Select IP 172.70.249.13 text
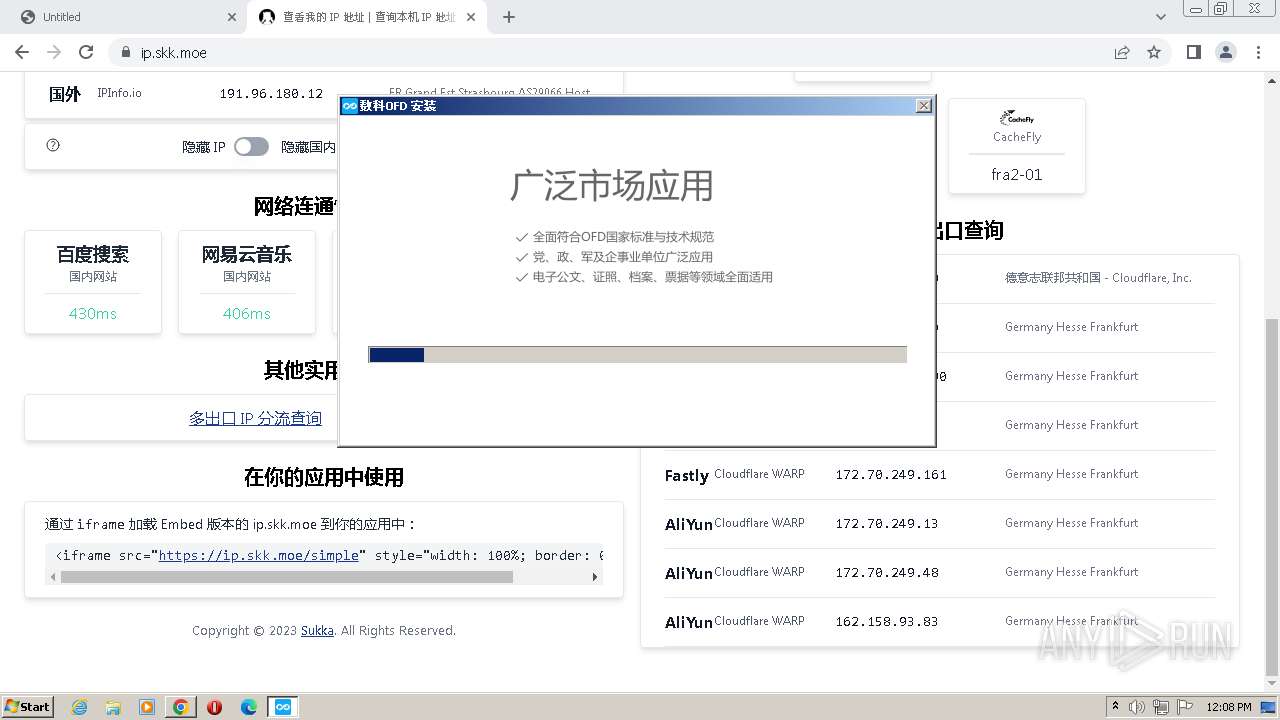1280x720 pixels. (887, 524)
